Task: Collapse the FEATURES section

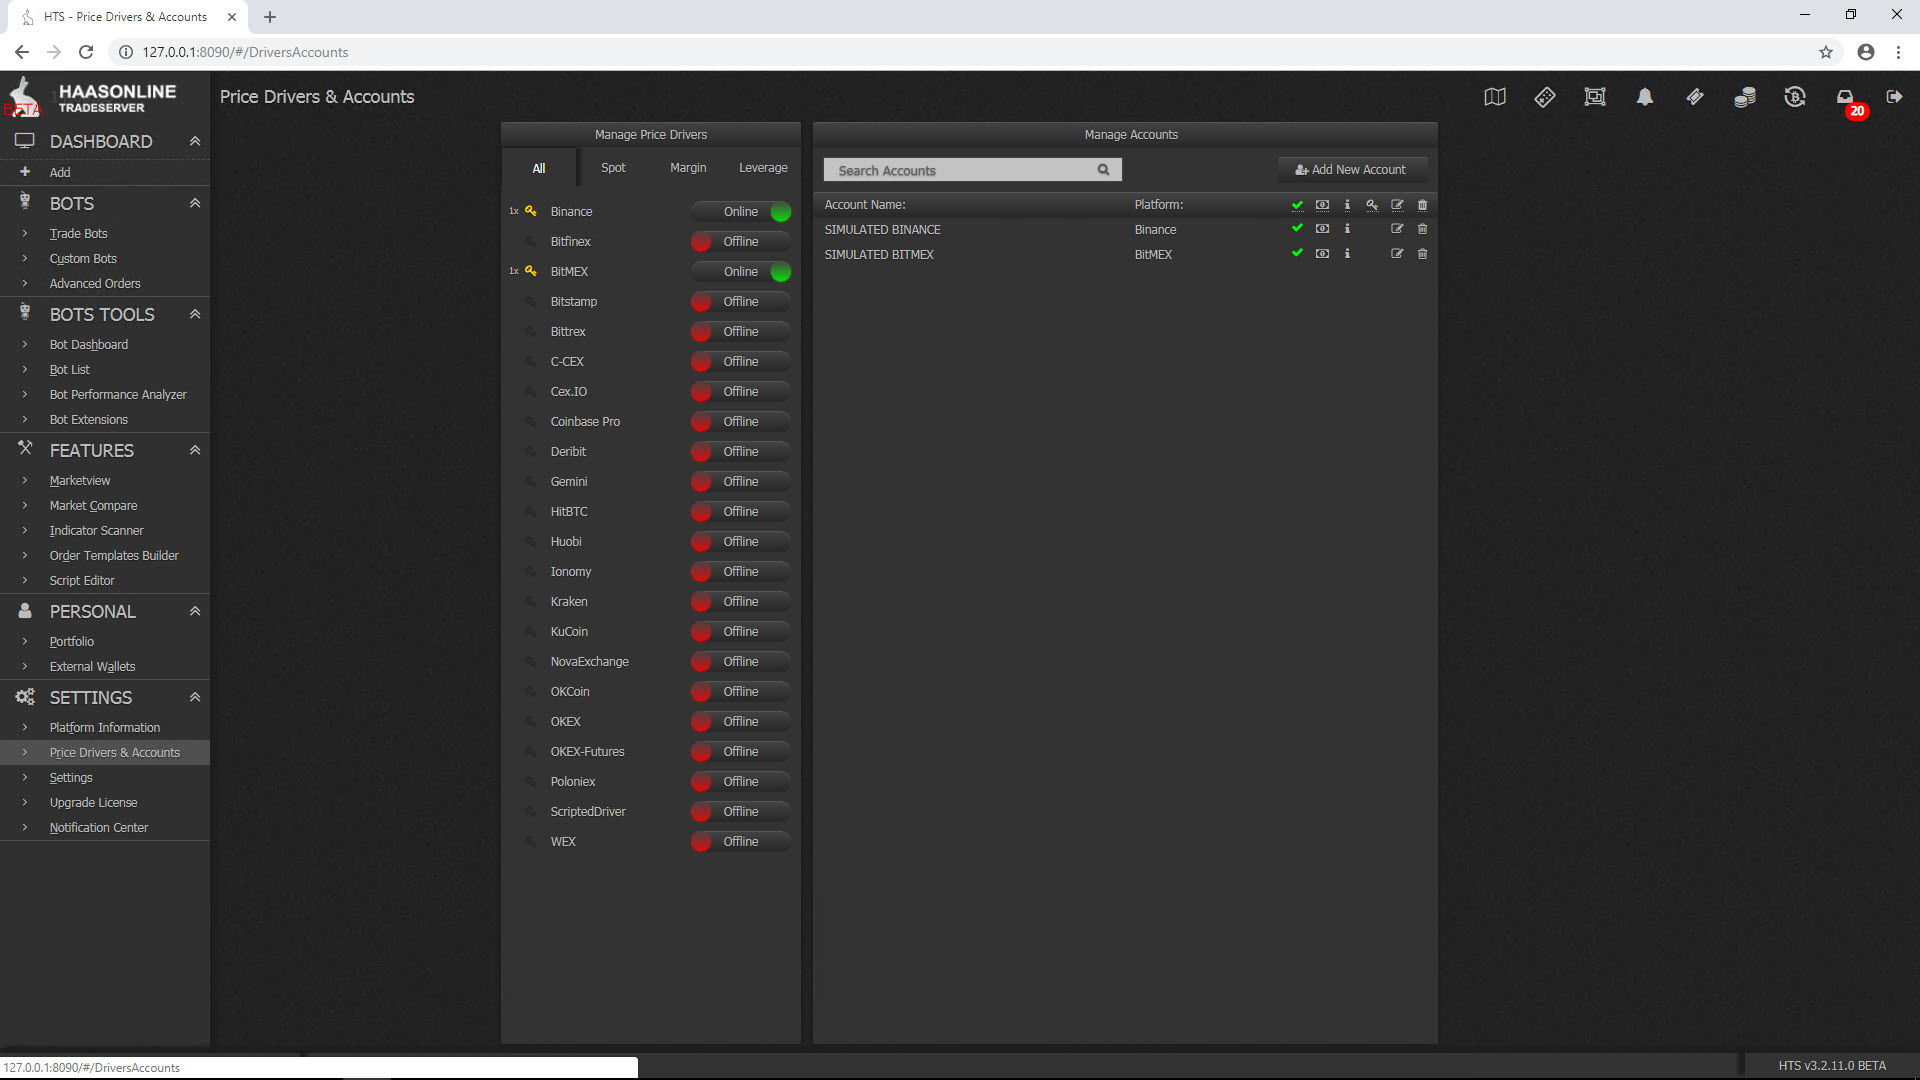Action: [195, 450]
